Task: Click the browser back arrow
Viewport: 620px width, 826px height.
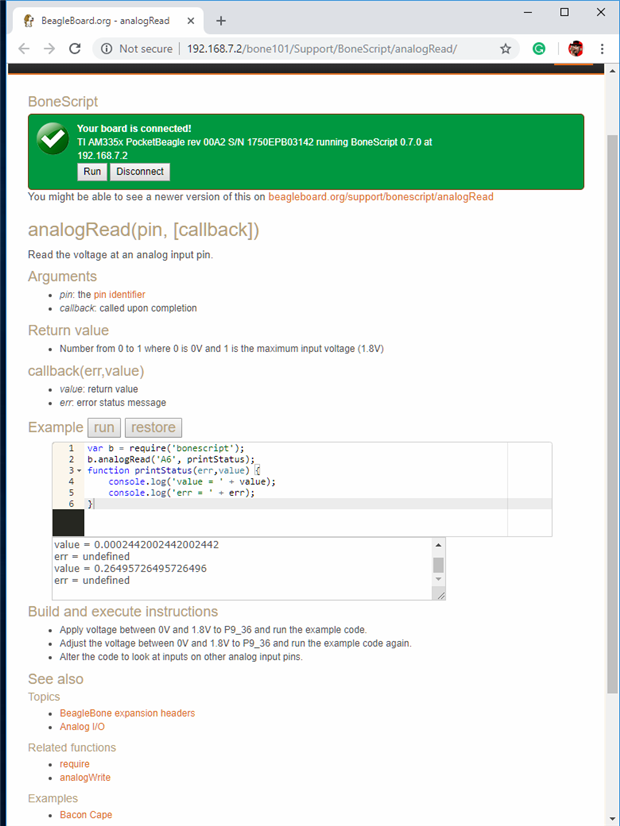Action: pos(24,49)
